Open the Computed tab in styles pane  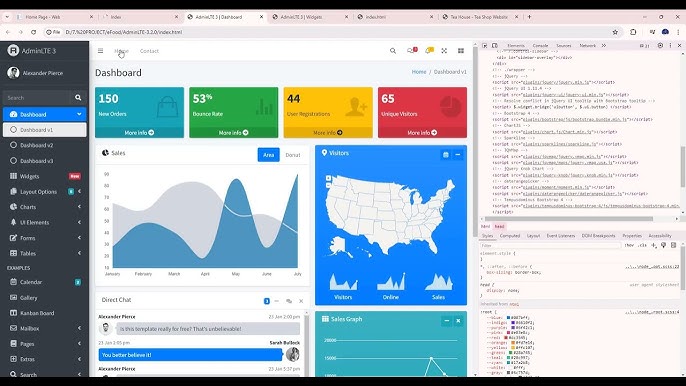[x=510, y=236]
